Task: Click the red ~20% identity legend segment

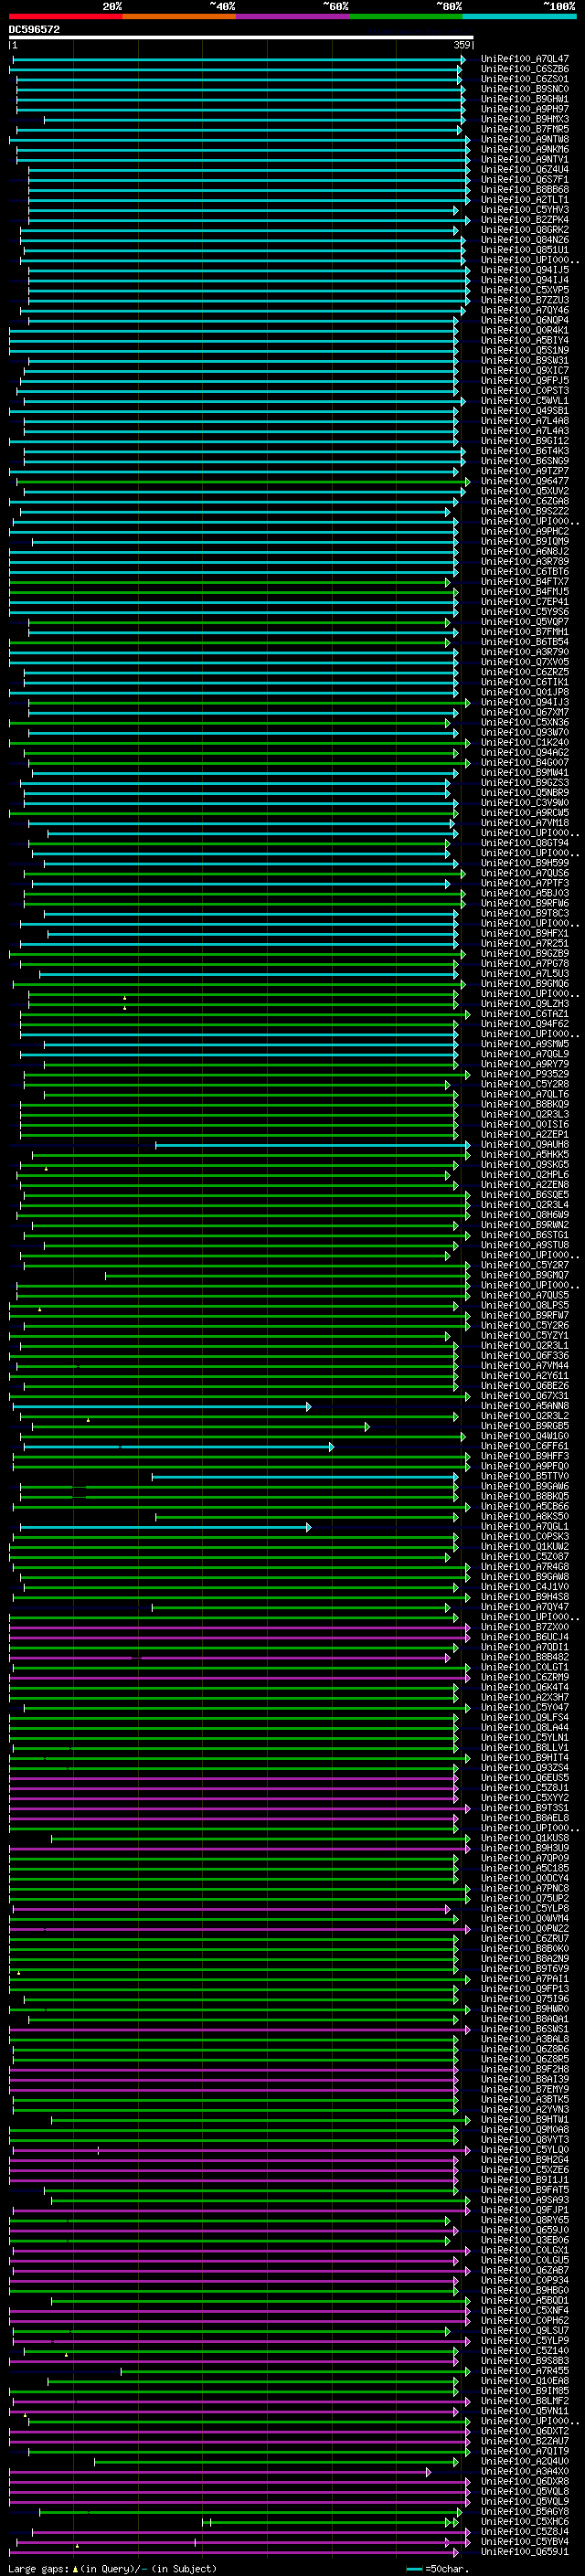Action: (x=65, y=17)
